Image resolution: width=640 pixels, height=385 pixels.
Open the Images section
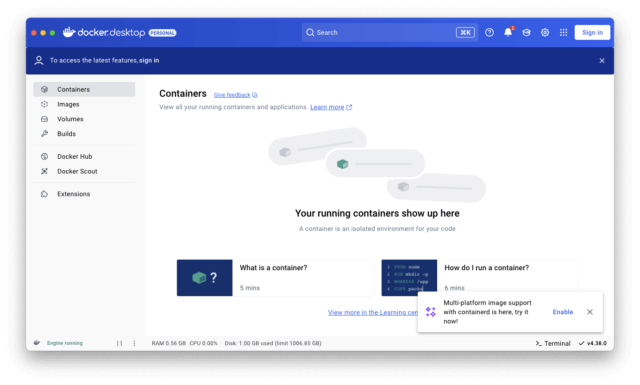[84, 104]
